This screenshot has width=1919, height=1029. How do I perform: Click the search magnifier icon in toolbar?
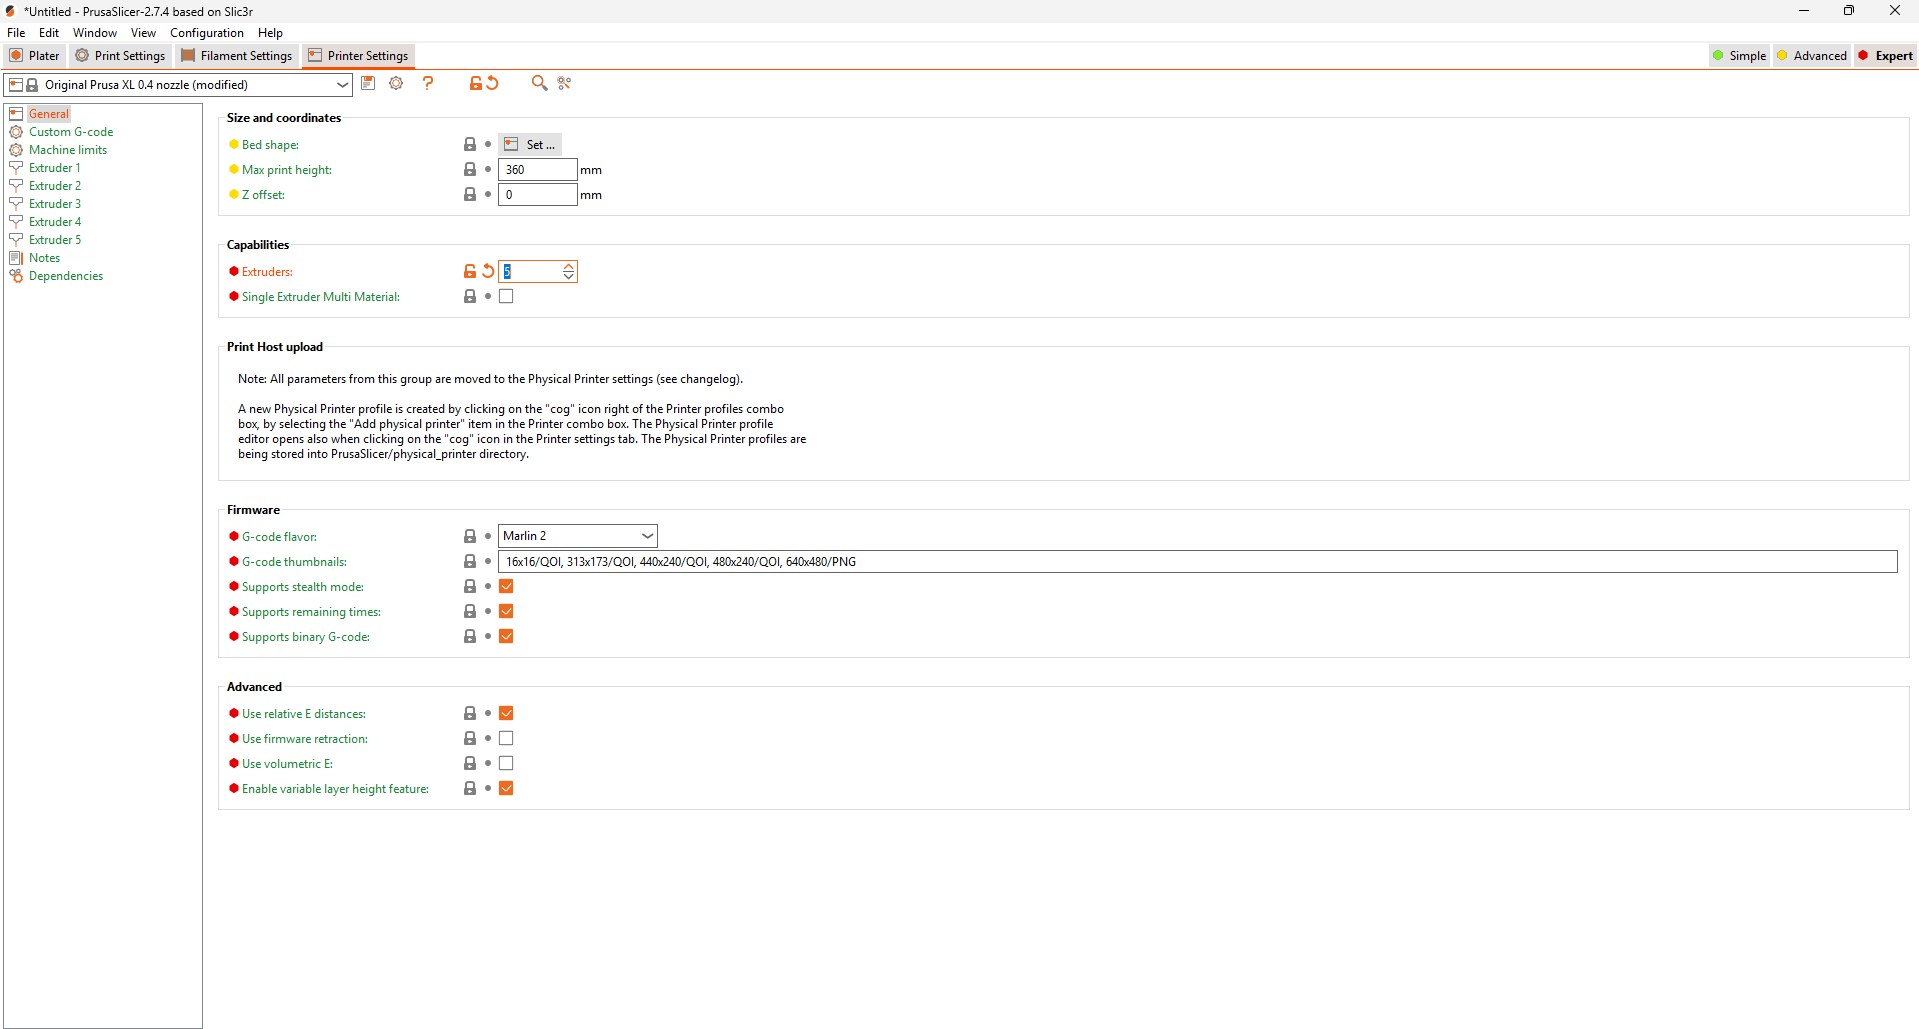[x=539, y=84]
